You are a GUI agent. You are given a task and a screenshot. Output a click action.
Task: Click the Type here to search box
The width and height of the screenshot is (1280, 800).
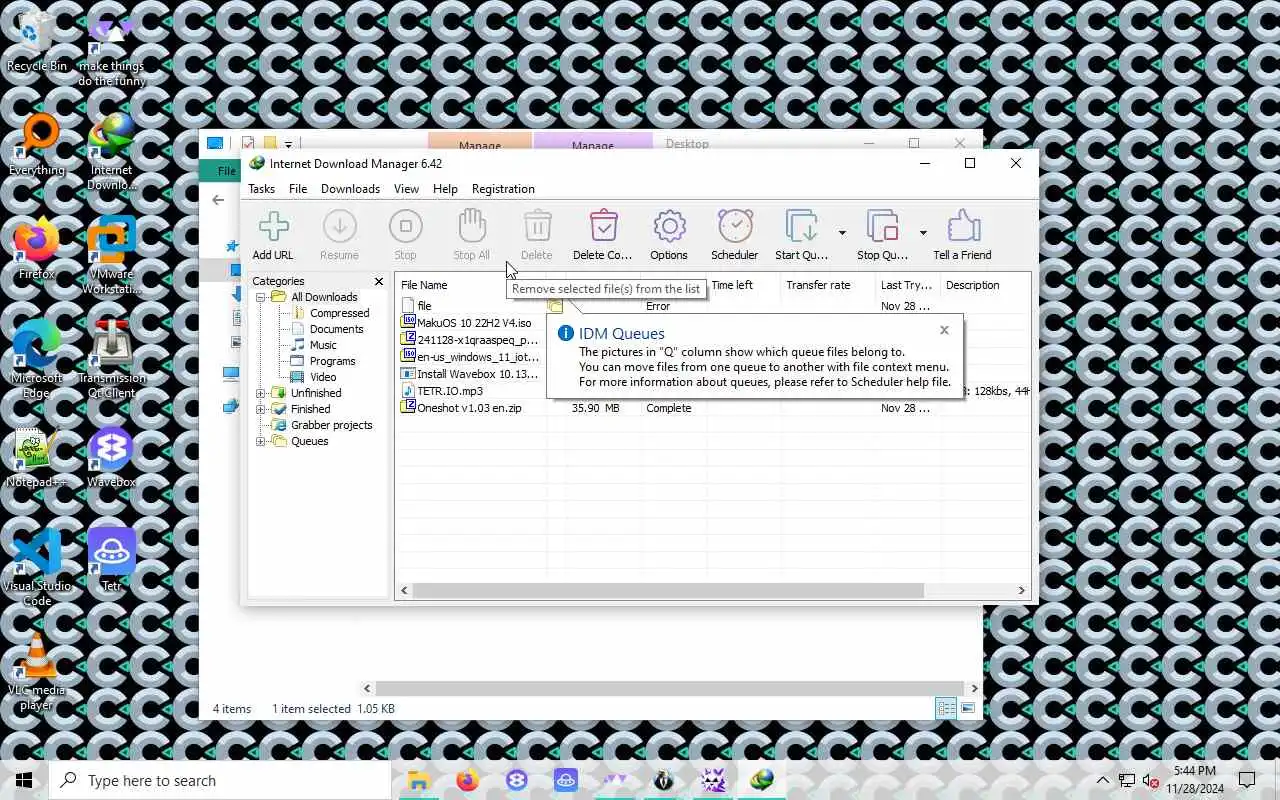[220, 781]
